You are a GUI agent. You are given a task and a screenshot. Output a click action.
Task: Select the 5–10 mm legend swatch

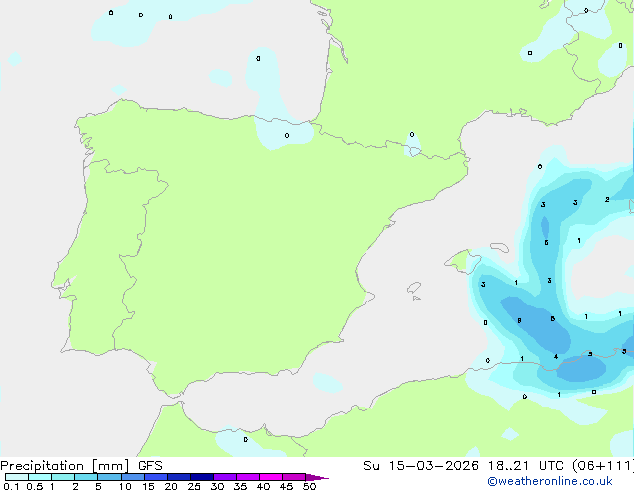[x=109, y=477]
